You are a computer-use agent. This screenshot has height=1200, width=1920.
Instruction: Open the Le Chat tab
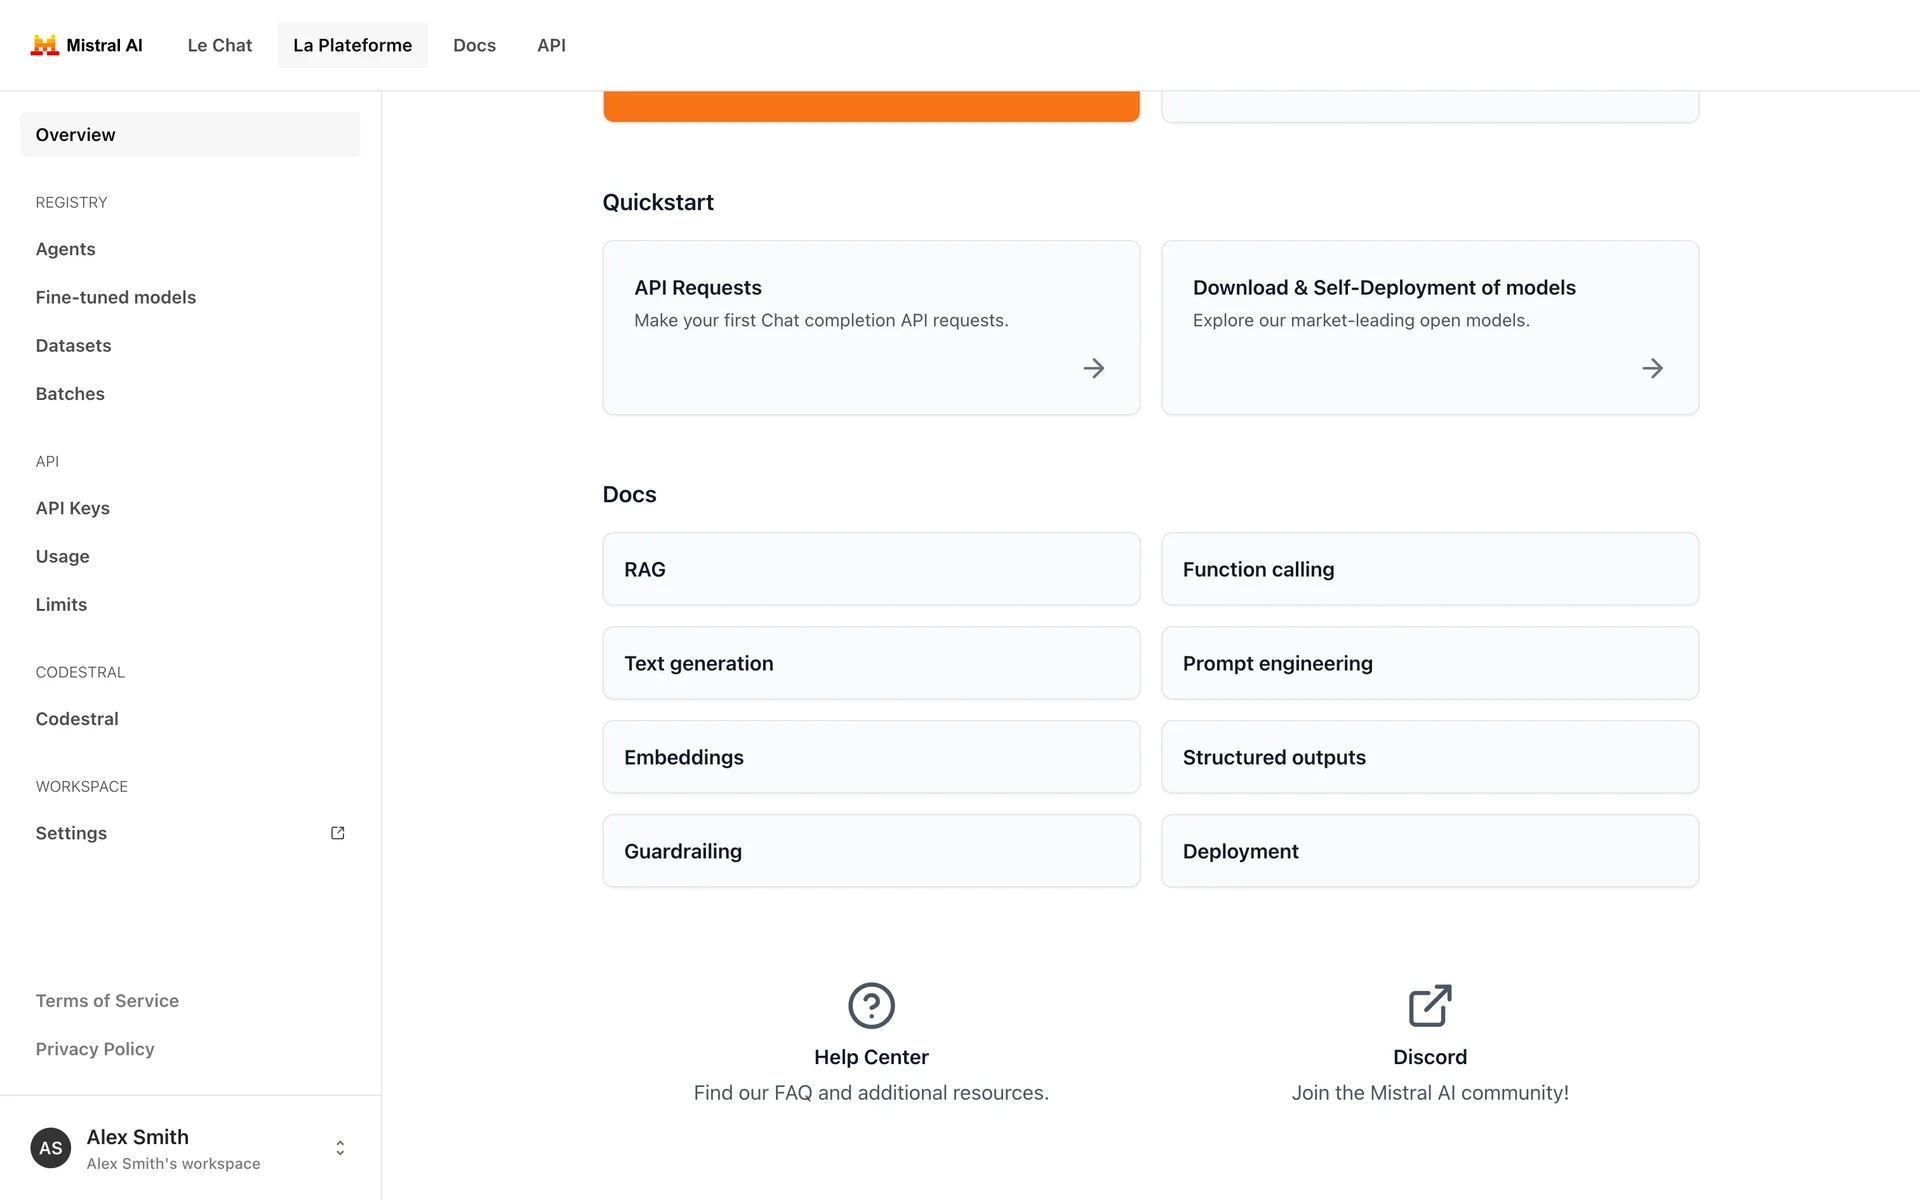(x=219, y=45)
